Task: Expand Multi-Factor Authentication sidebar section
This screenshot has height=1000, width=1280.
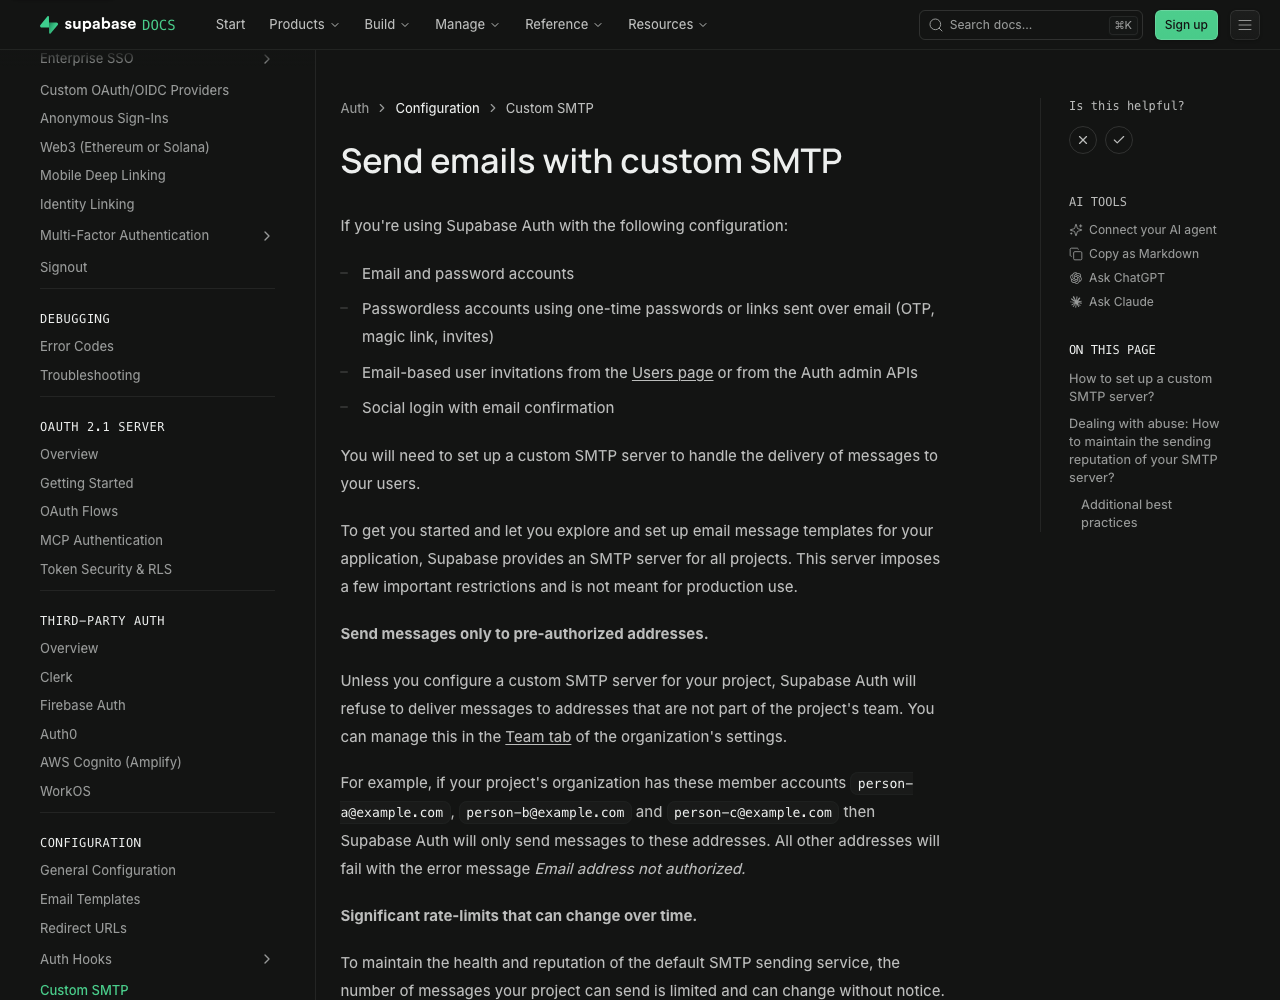Action: [x=267, y=236]
